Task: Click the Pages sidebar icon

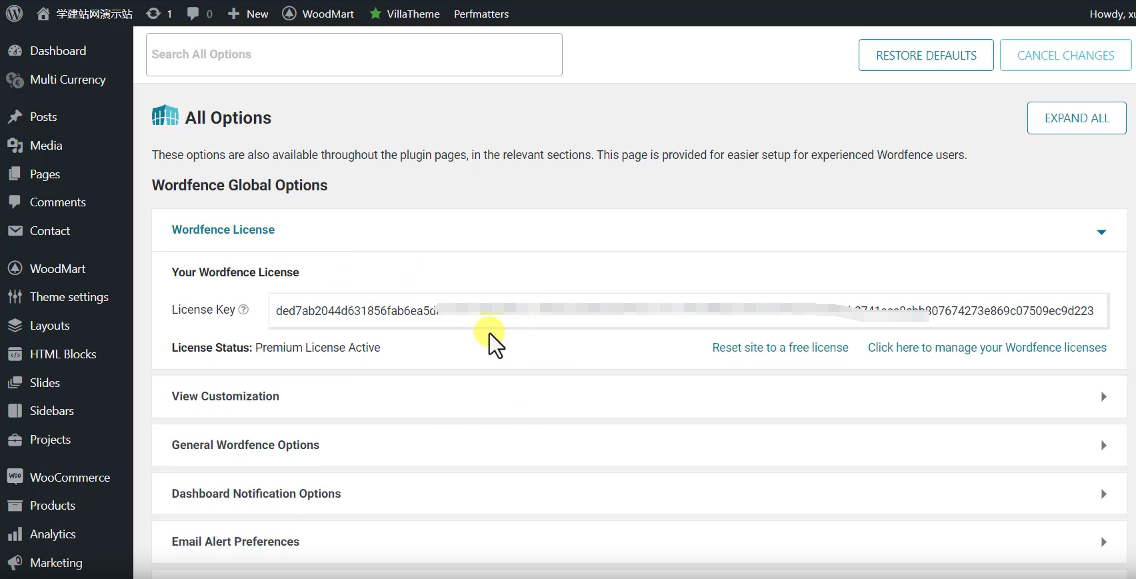Action: pyautogui.click(x=14, y=174)
